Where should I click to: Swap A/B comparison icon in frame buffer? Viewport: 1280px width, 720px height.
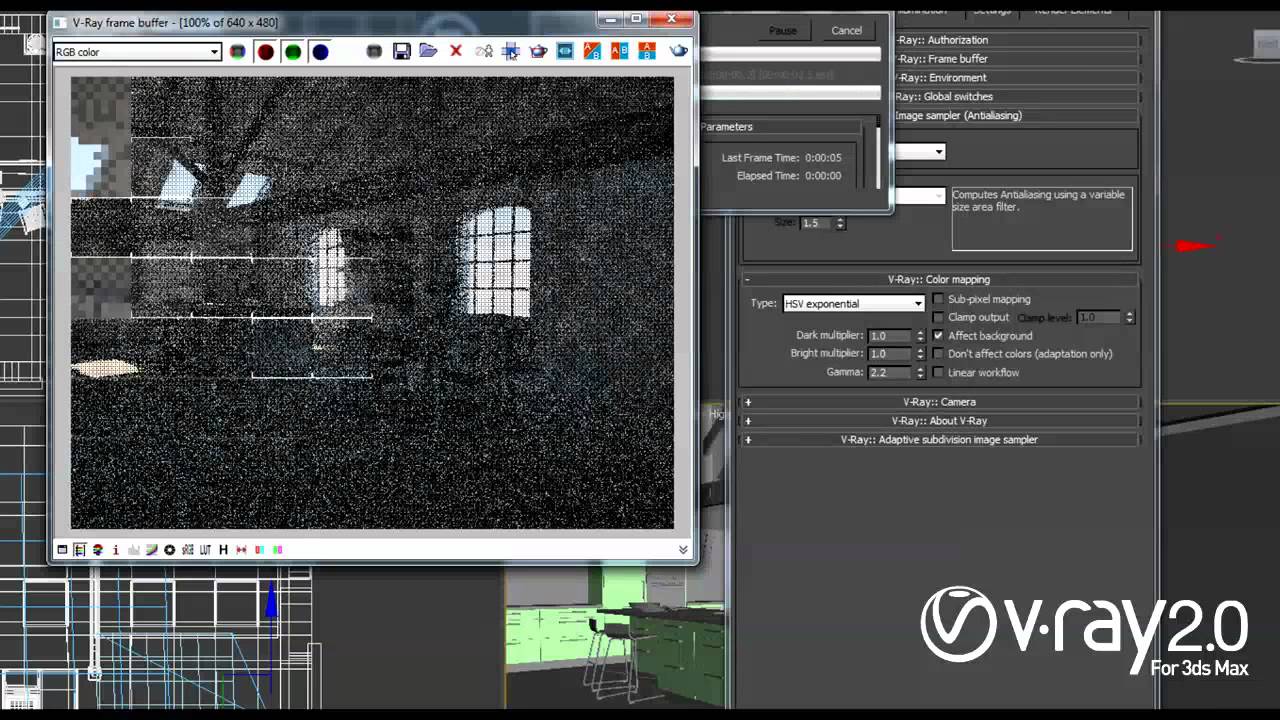tap(592, 51)
